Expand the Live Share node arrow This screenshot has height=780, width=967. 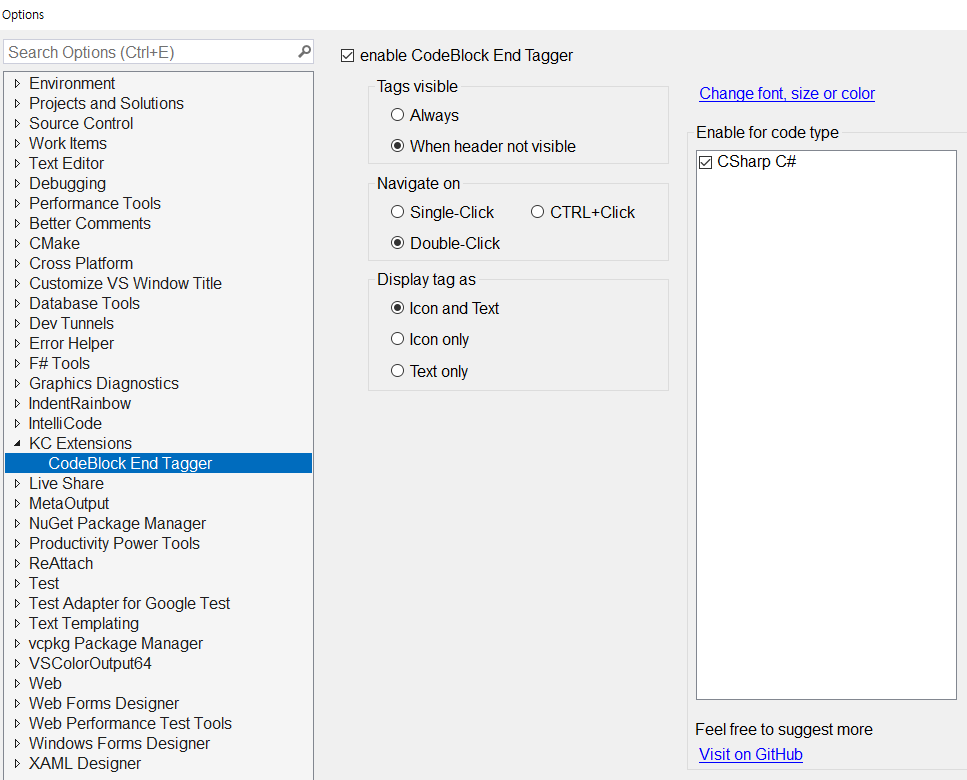point(17,483)
